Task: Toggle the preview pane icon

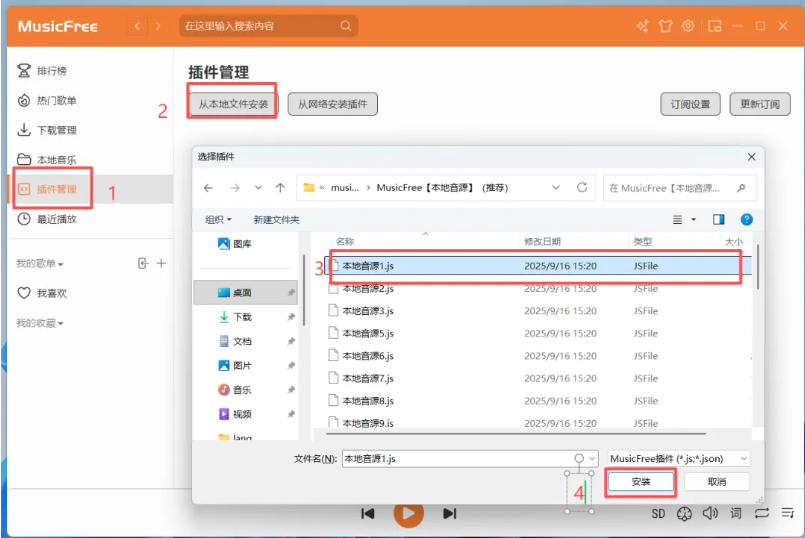Action: click(718, 220)
